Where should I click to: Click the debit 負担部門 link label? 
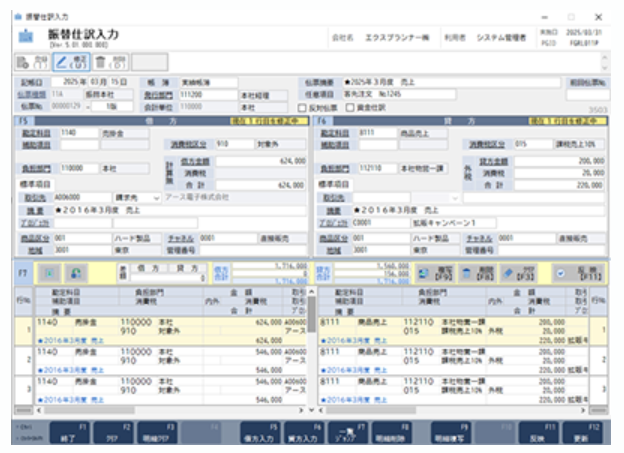click(x=36, y=169)
